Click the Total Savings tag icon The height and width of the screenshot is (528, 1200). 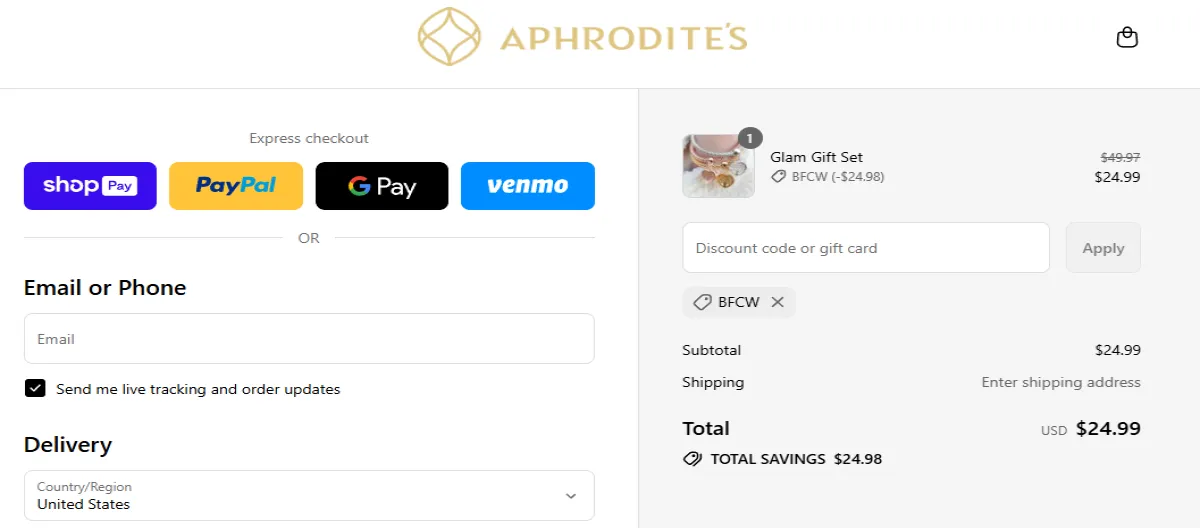pyautogui.click(x=692, y=459)
